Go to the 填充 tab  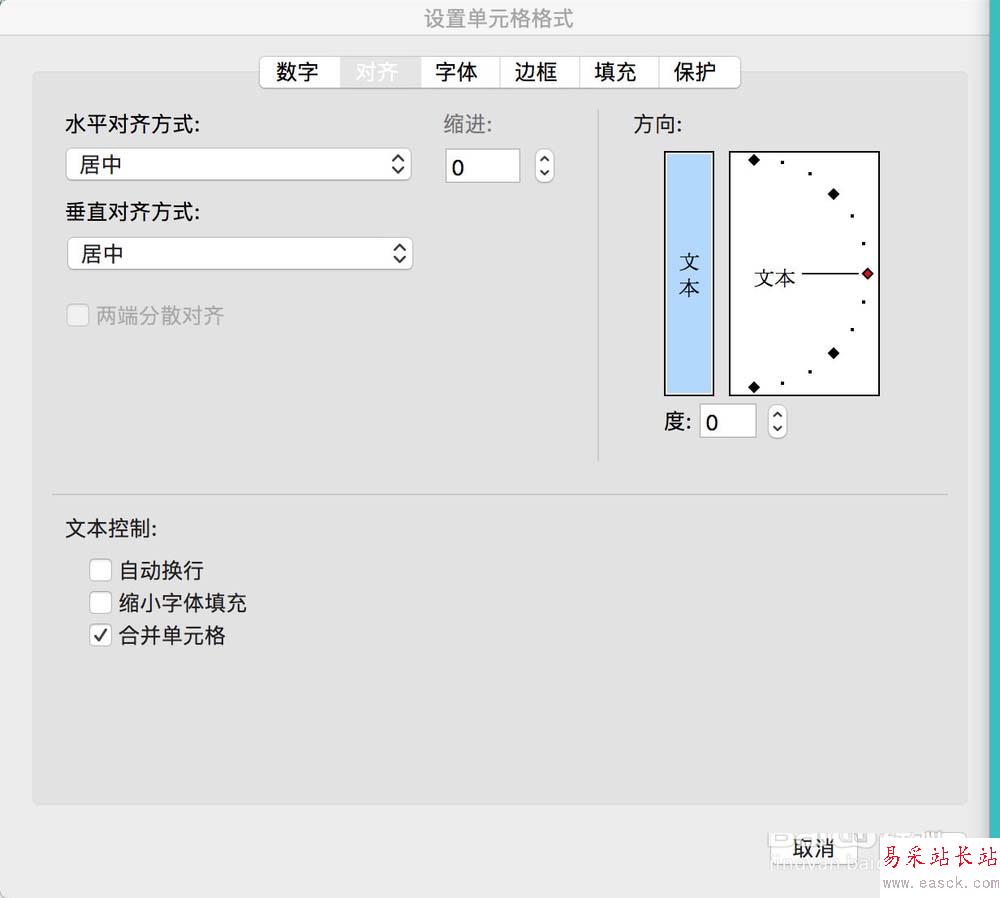[x=615, y=72]
